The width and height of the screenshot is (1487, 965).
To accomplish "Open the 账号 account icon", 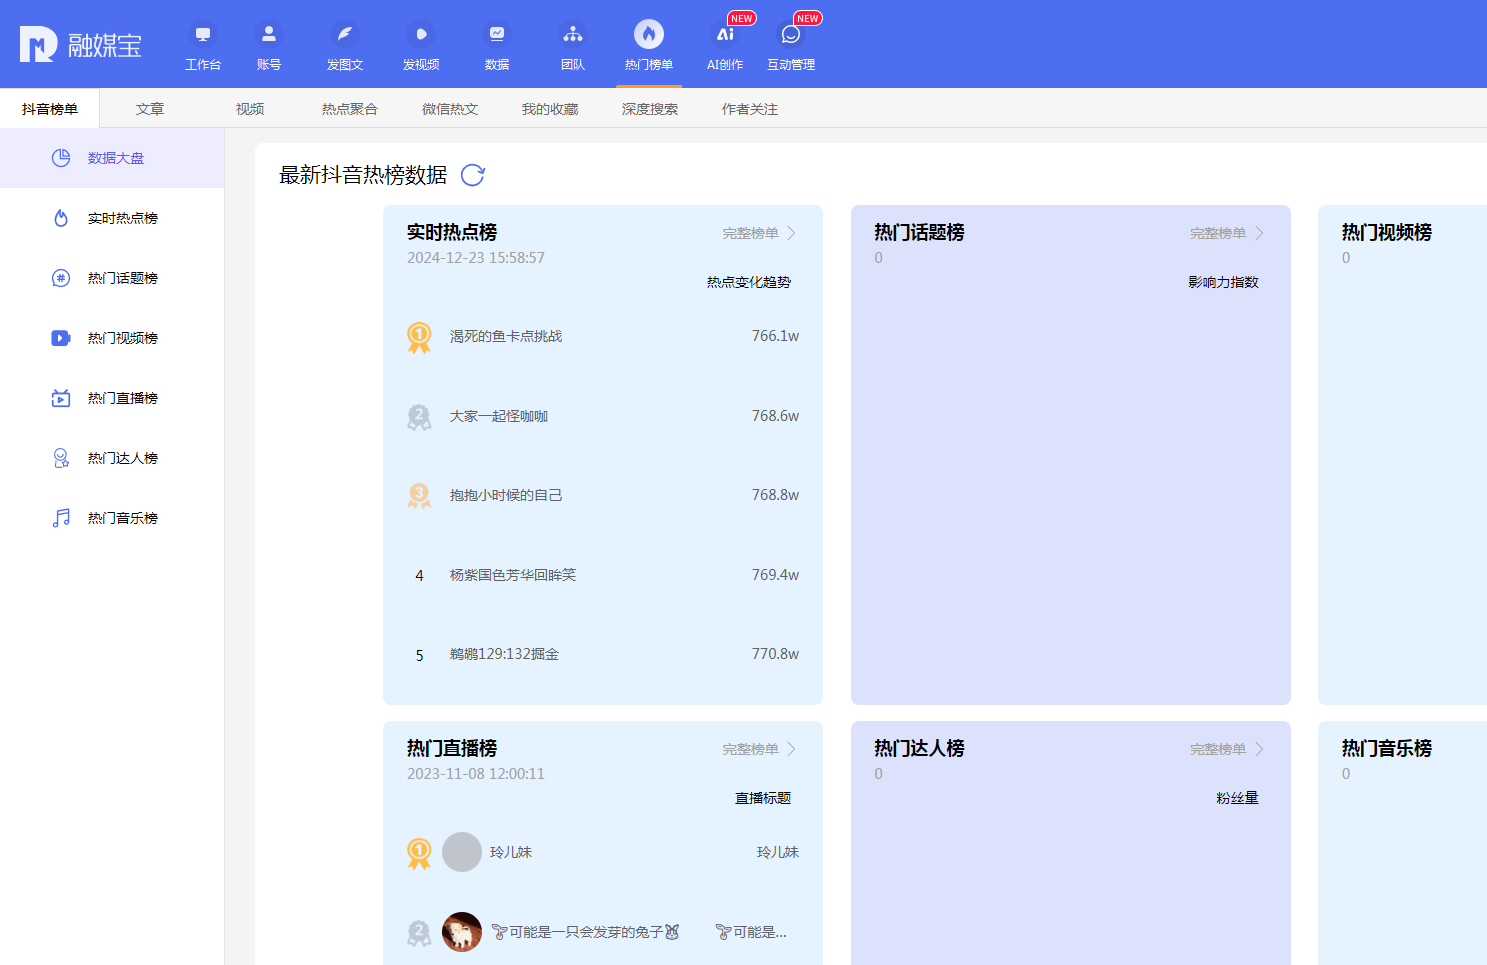I will [269, 34].
